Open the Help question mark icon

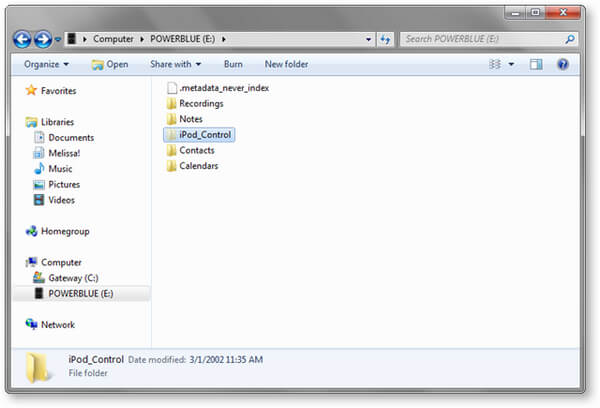coord(563,64)
